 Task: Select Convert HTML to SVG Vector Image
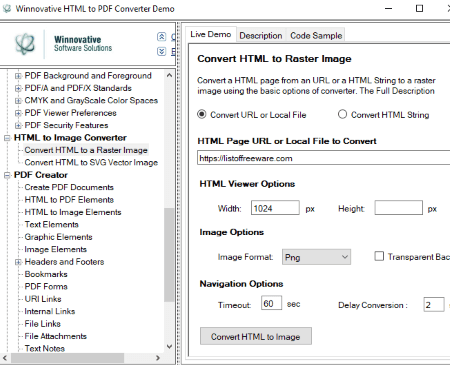[91, 163]
